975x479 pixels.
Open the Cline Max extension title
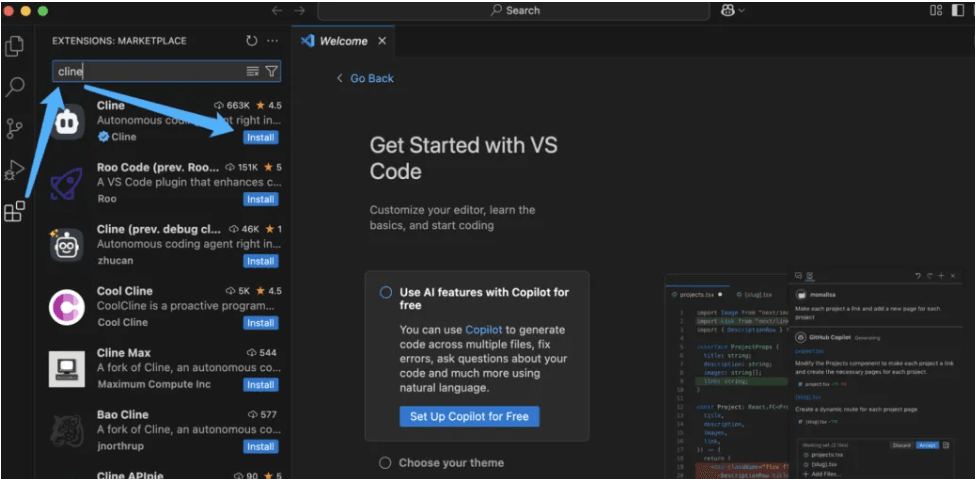pos(124,353)
